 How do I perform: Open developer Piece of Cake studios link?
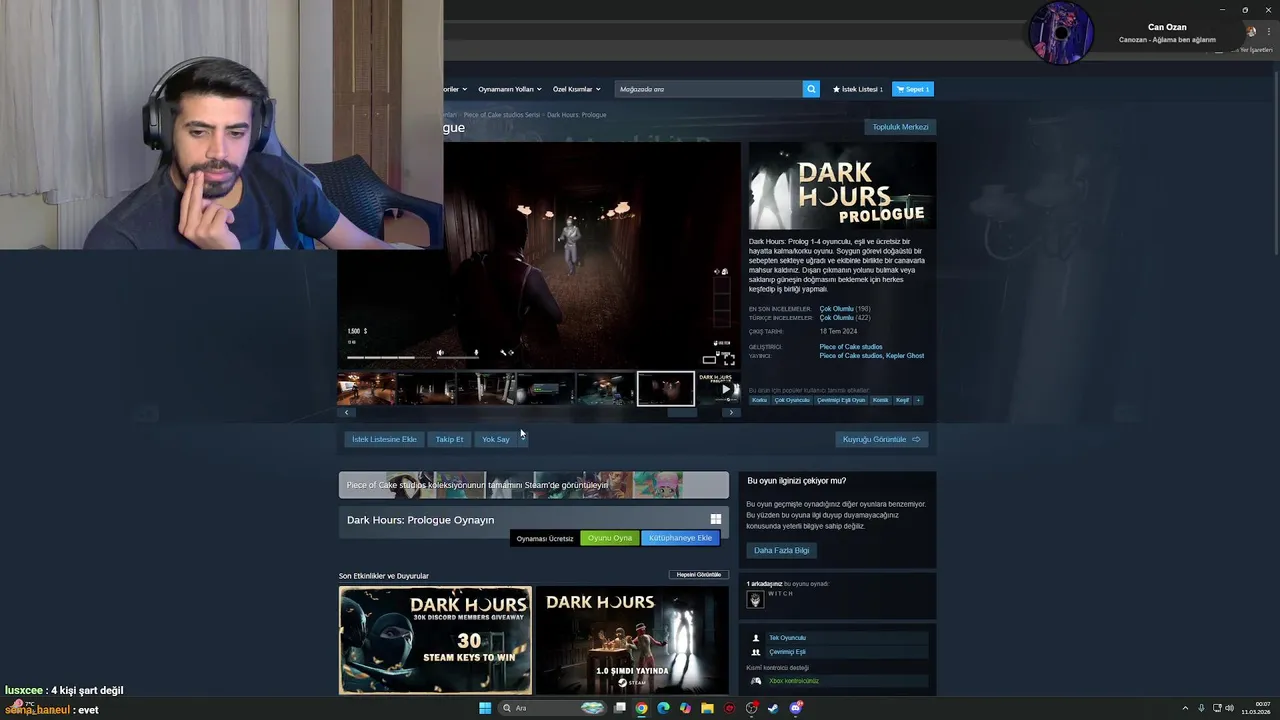pyautogui.click(x=850, y=347)
